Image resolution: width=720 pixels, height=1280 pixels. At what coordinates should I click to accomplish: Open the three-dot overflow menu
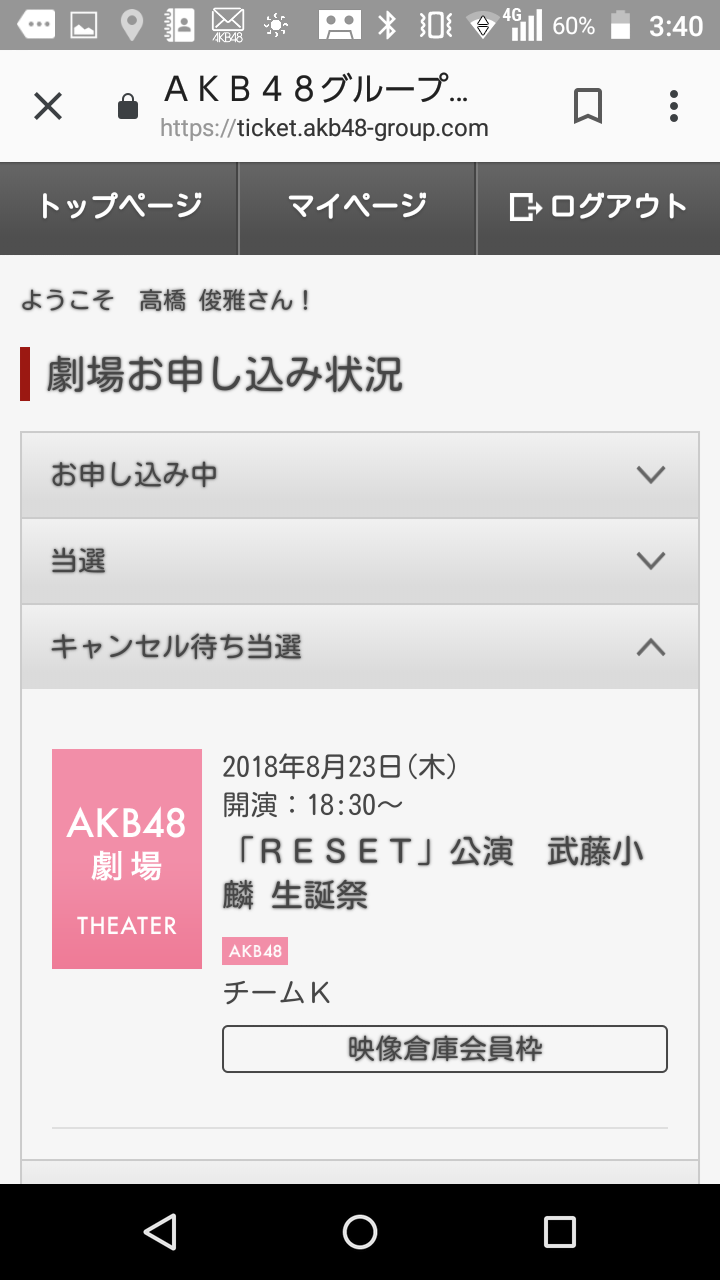674,106
